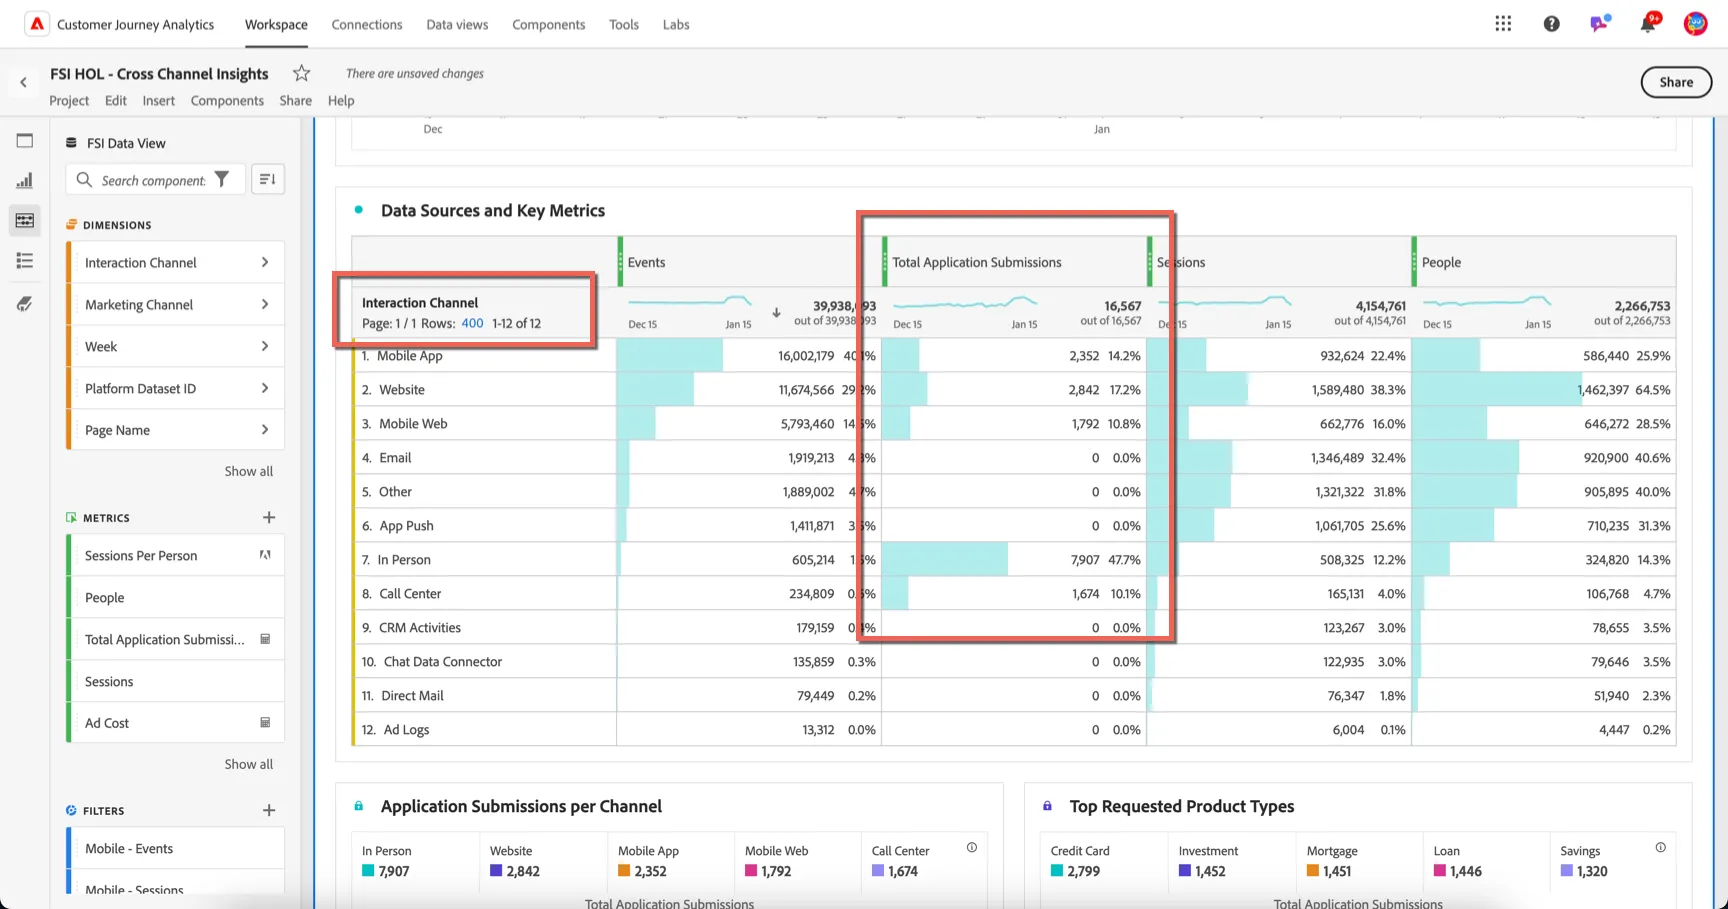Viewport: 1728px width, 909px height.
Task: Click the Share button
Action: click(1676, 82)
